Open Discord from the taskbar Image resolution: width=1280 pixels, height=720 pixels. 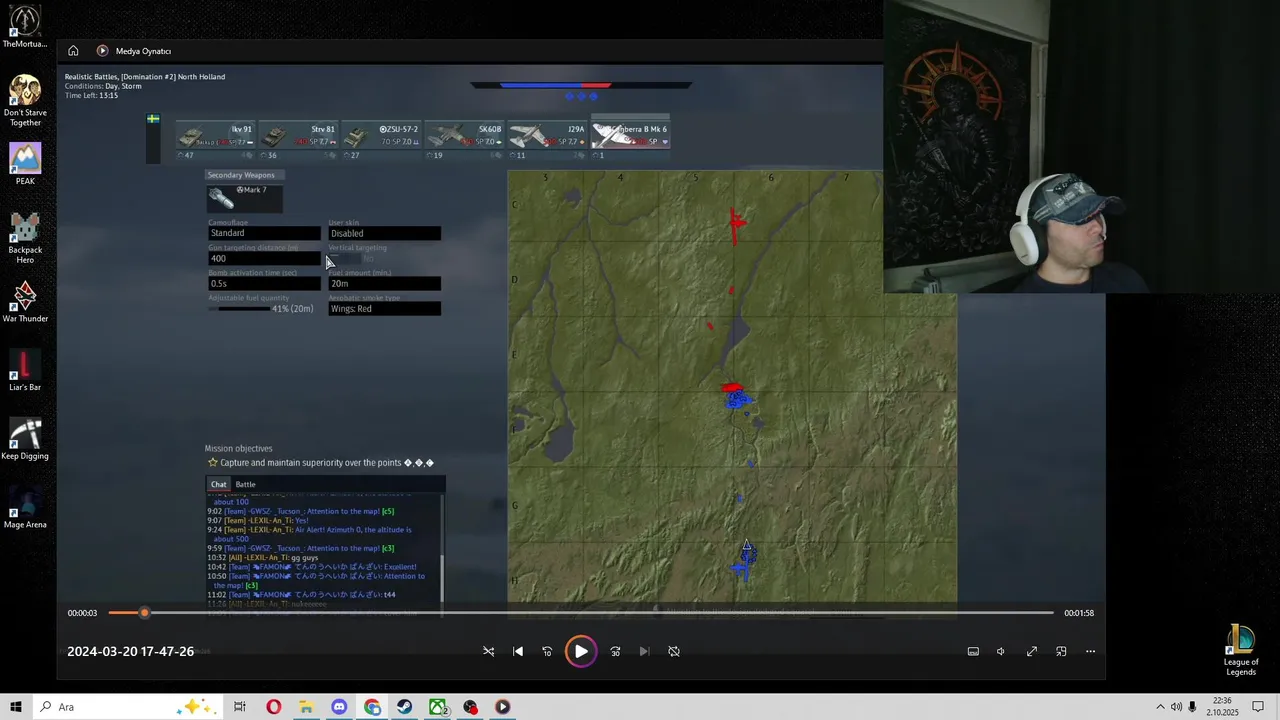[339, 707]
